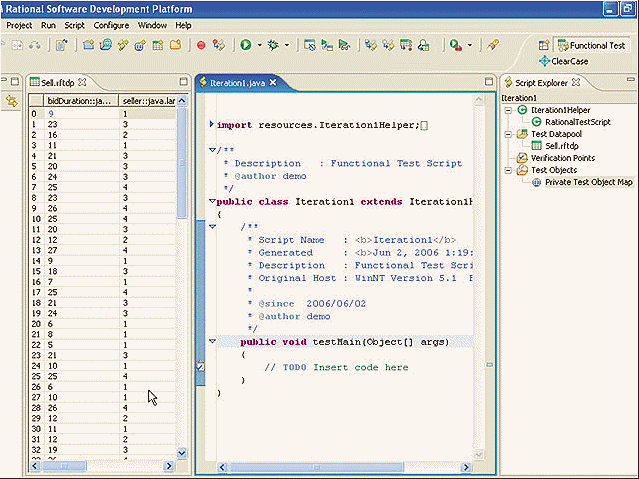The width and height of the screenshot is (639, 479).
Task: Open the Run button dropdown arrow
Action: (259, 45)
